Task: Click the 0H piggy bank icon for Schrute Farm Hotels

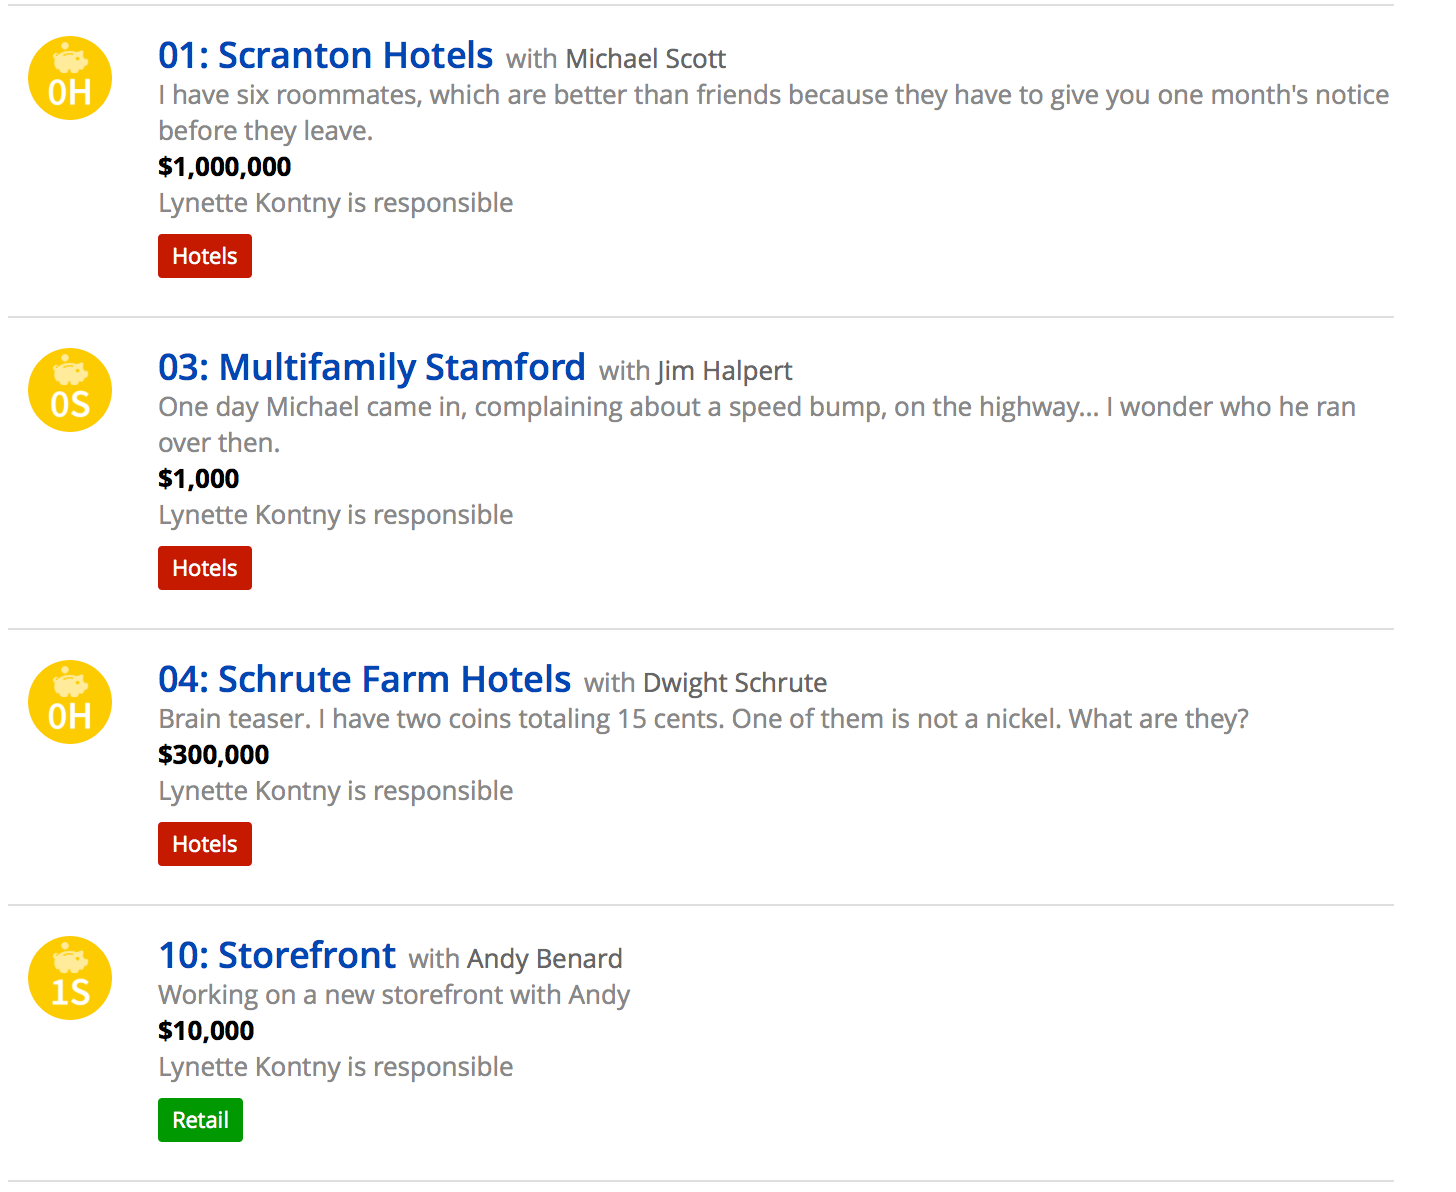Action: (x=70, y=702)
